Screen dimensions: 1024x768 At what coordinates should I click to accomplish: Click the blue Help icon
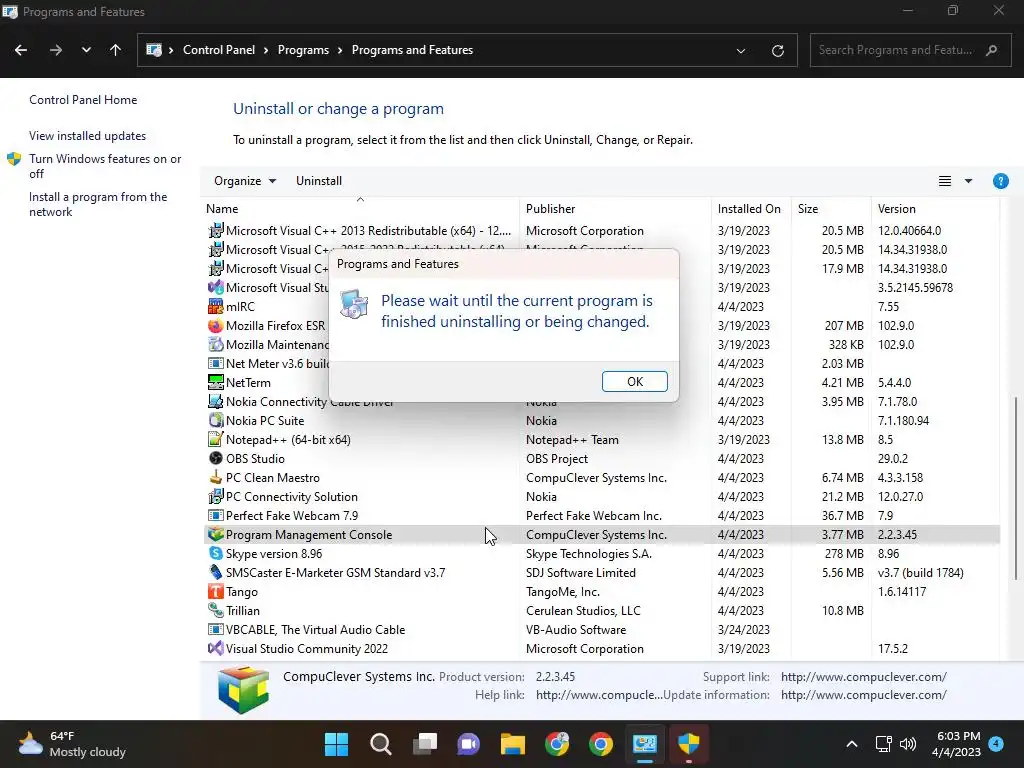tap(1000, 181)
